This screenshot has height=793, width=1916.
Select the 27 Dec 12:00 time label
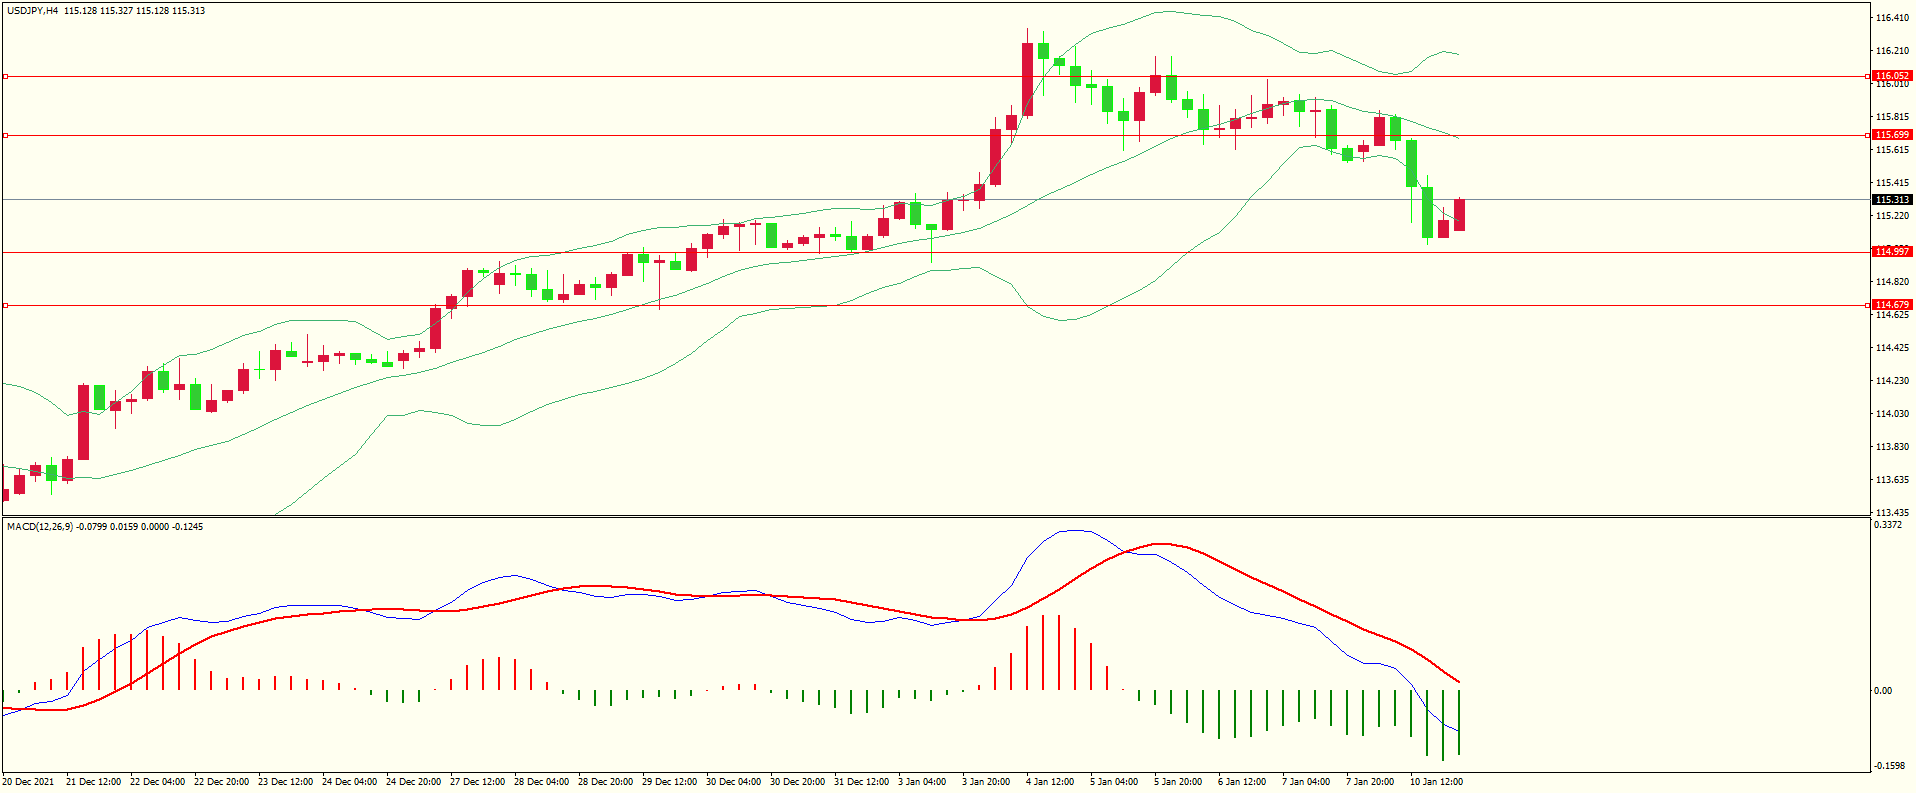pyautogui.click(x=477, y=782)
